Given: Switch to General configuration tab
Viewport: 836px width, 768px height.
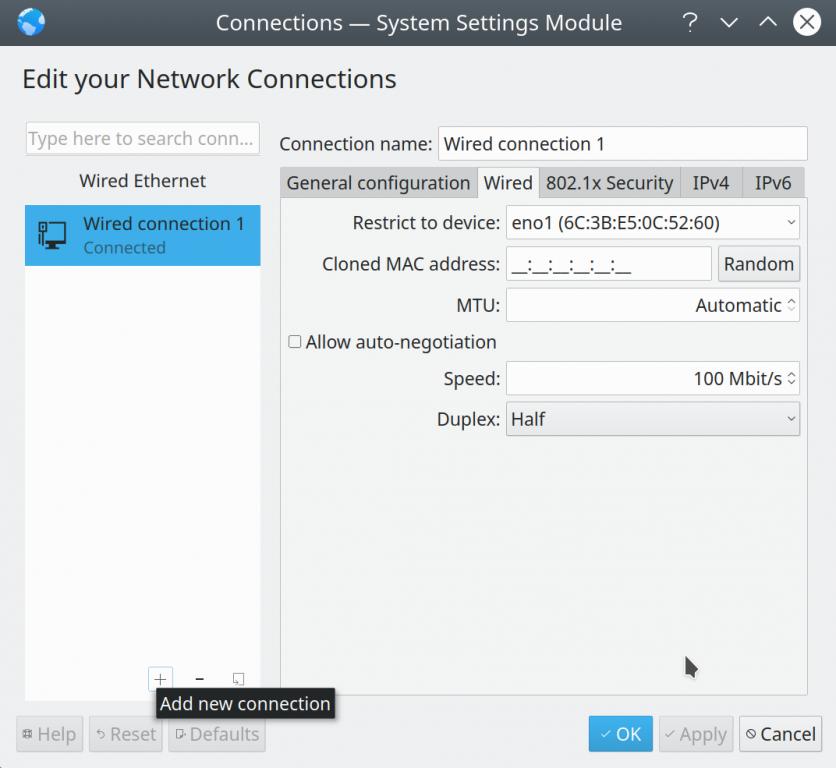Looking at the screenshot, I should pyautogui.click(x=378, y=183).
